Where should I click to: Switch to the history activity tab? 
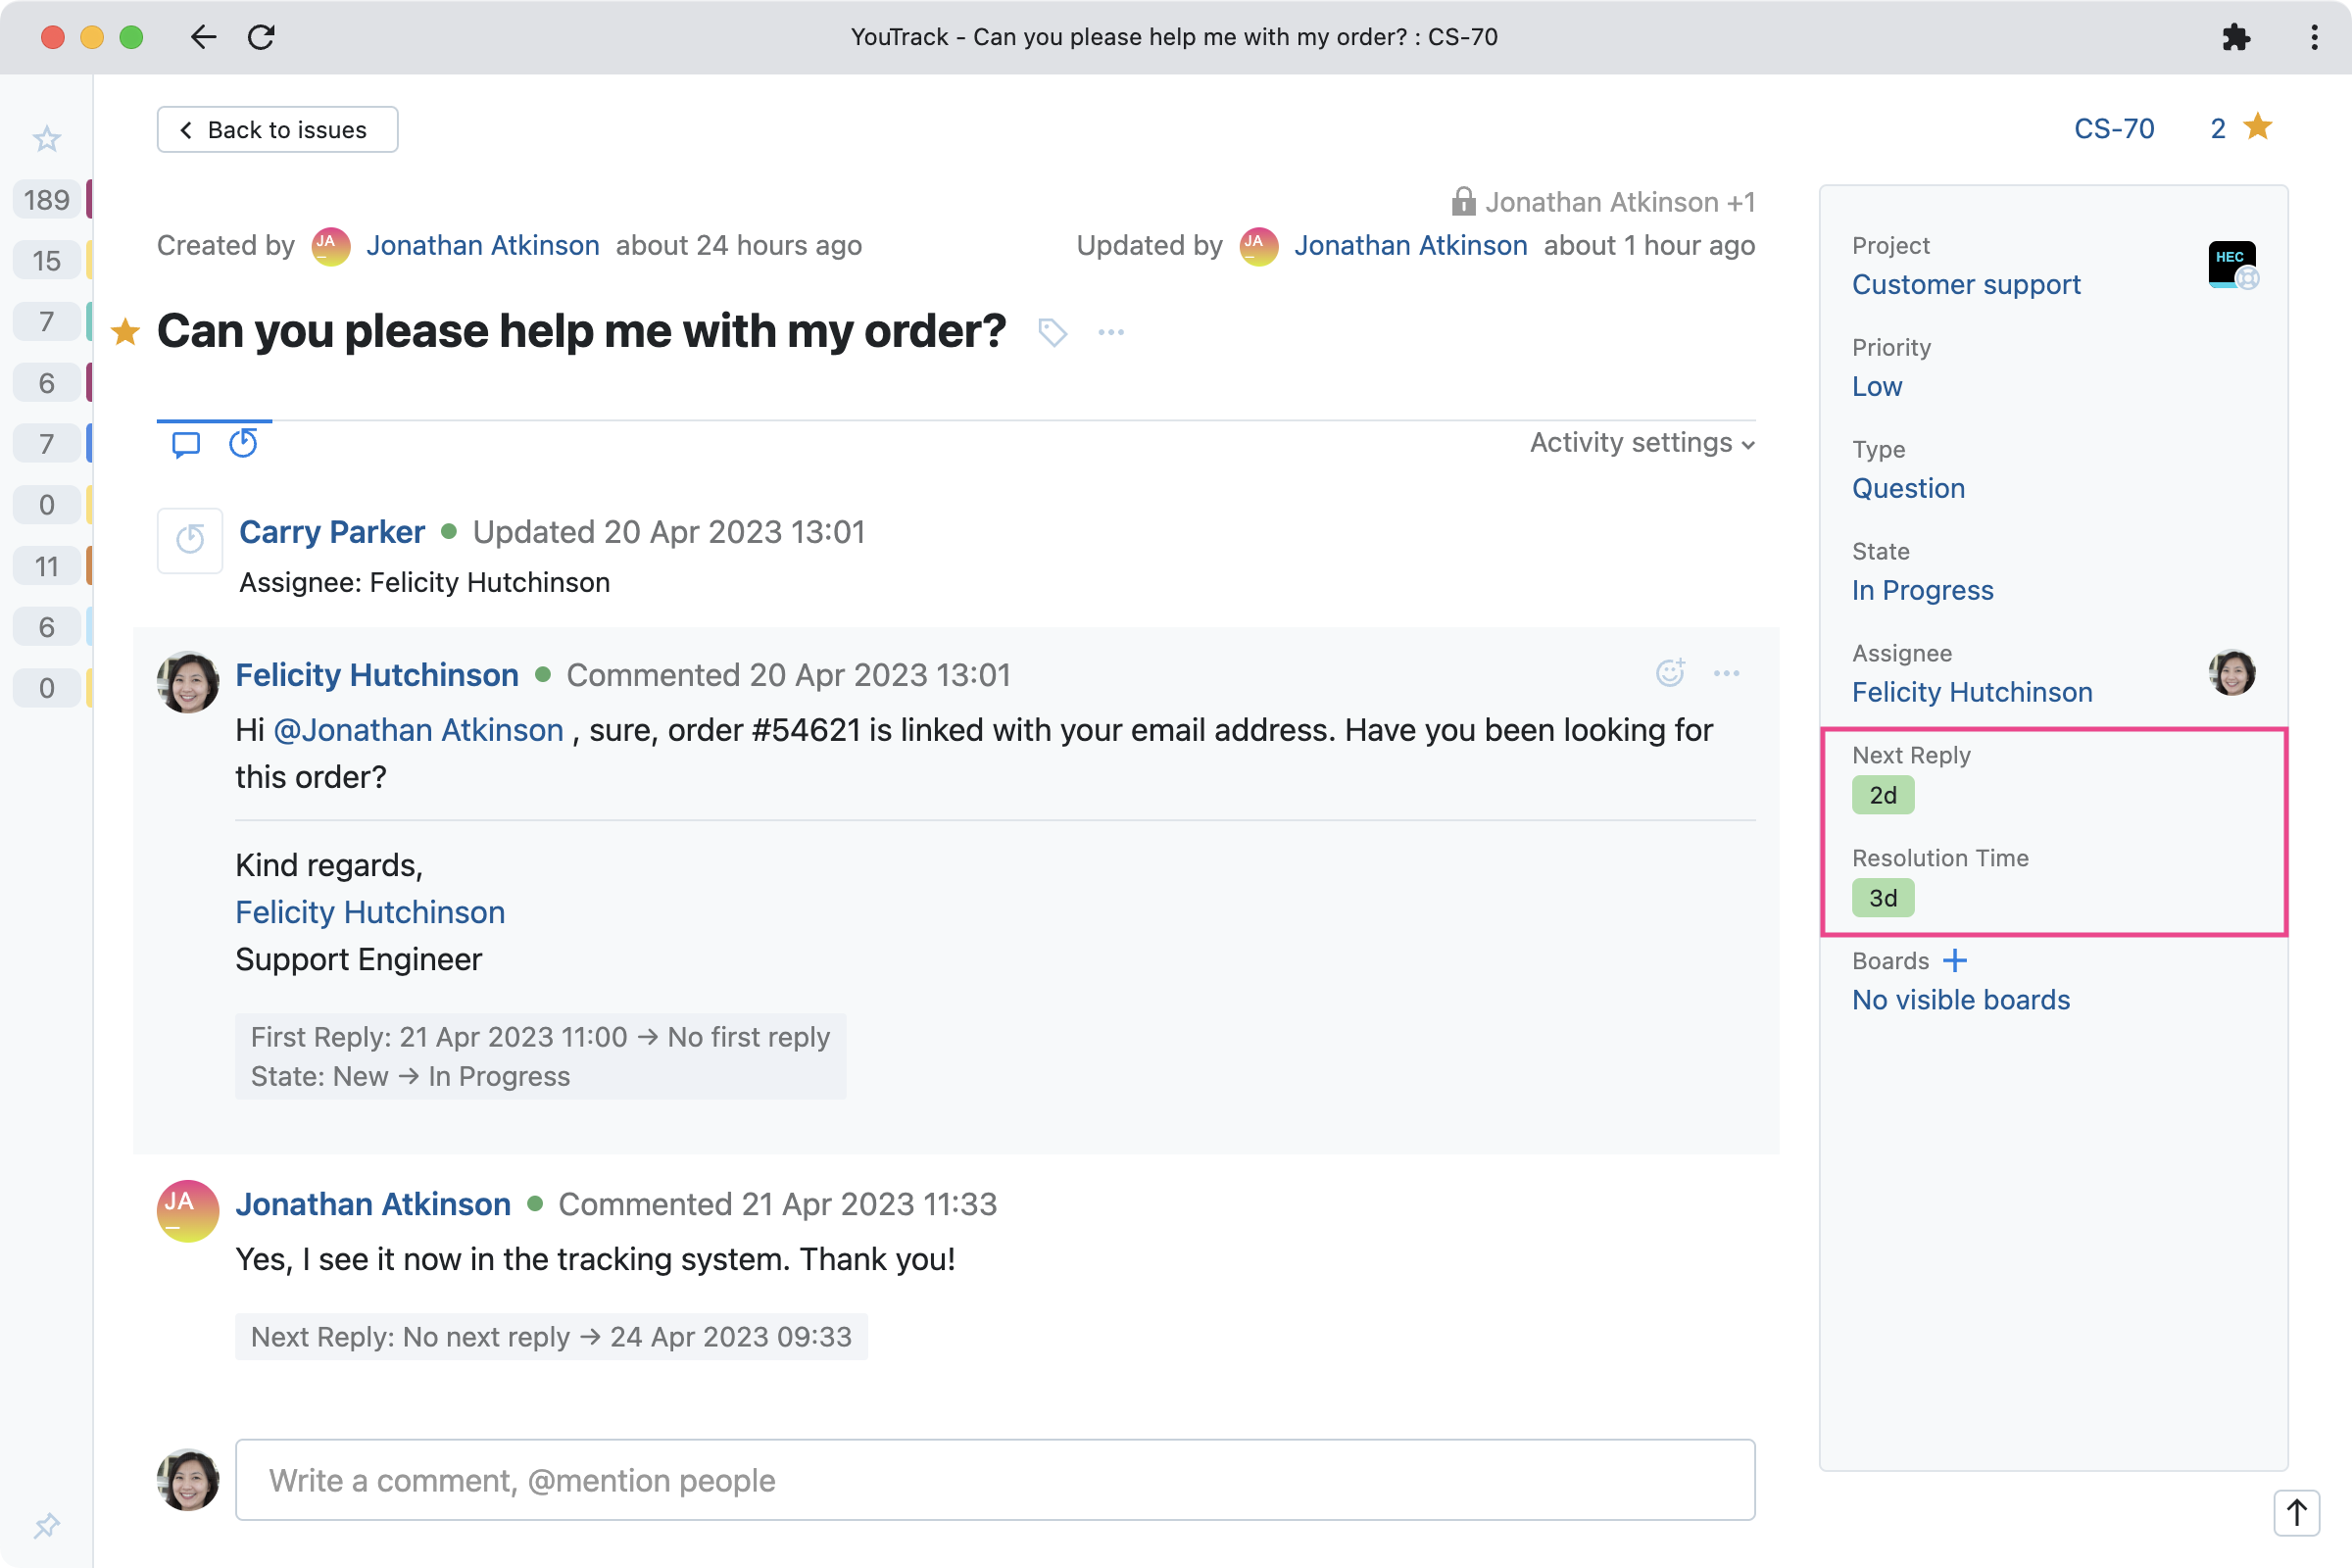click(x=243, y=443)
